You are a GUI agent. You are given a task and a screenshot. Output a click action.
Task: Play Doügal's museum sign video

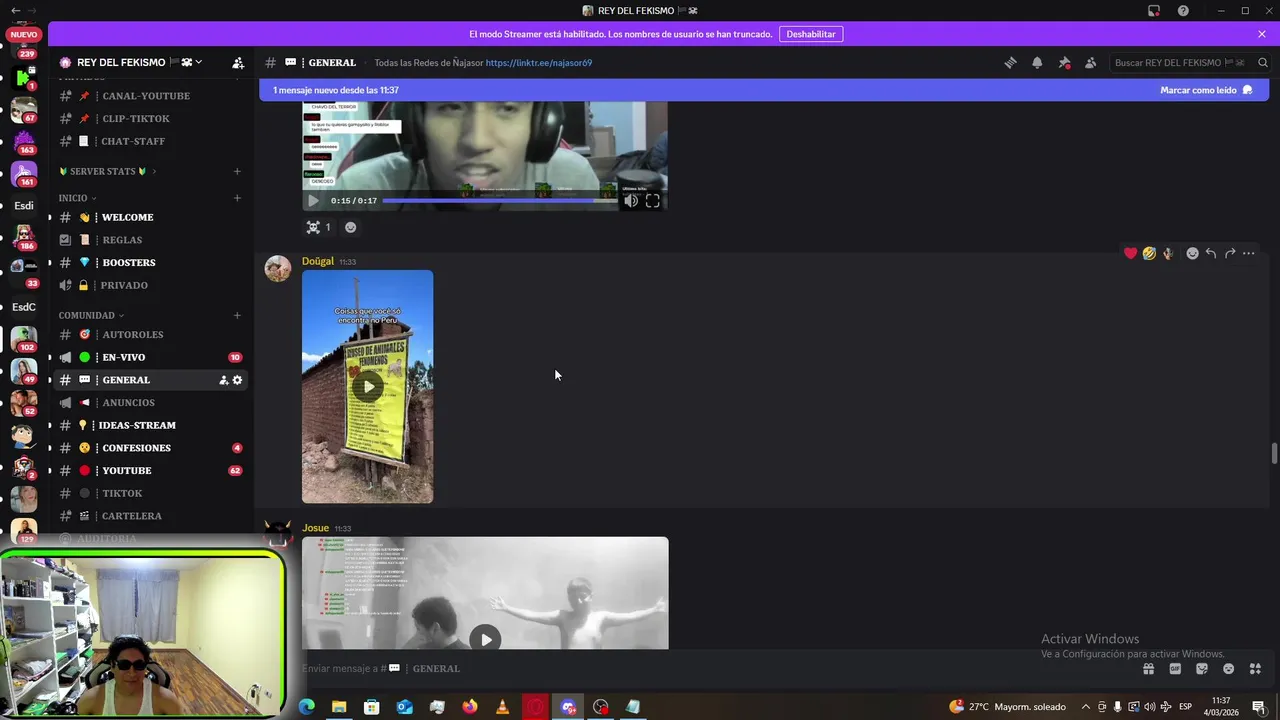tap(368, 386)
